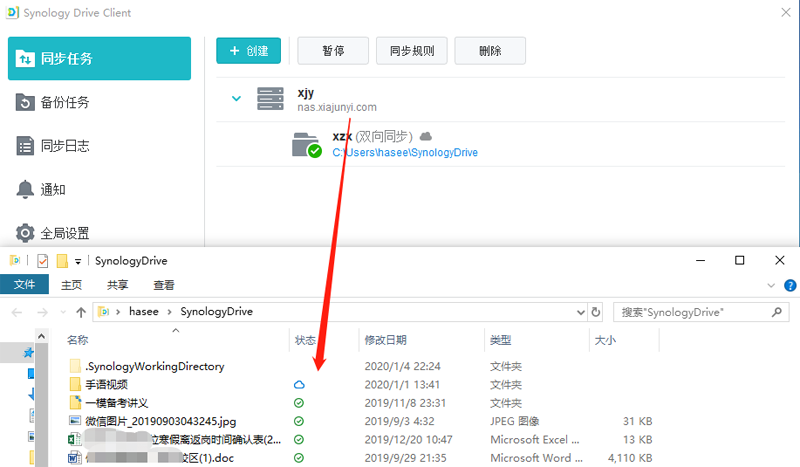Screen dimensions: 800x467
Task: Select 微信图片_20190903043245.jpg file
Action: [x=160, y=421]
